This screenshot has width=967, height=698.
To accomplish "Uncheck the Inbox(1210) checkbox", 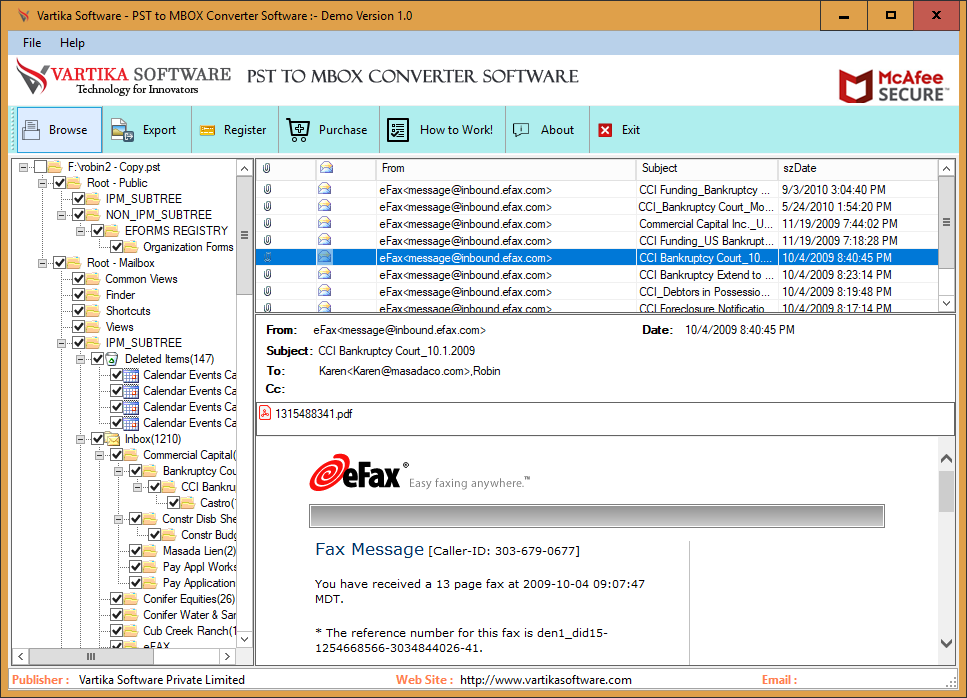I will pos(98,439).
